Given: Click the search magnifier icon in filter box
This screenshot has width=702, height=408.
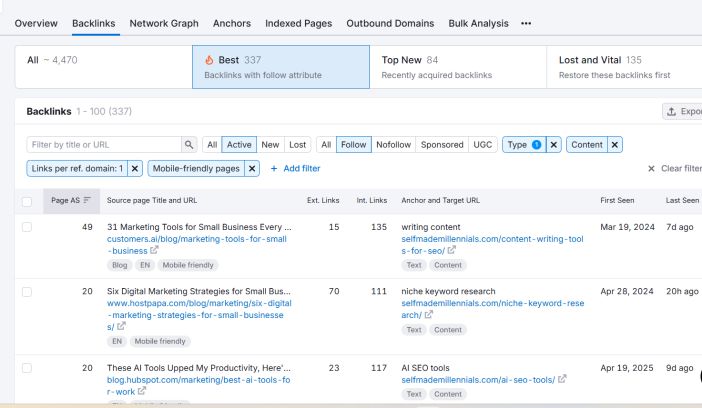Looking at the screenshot, I should pos(189,145).
